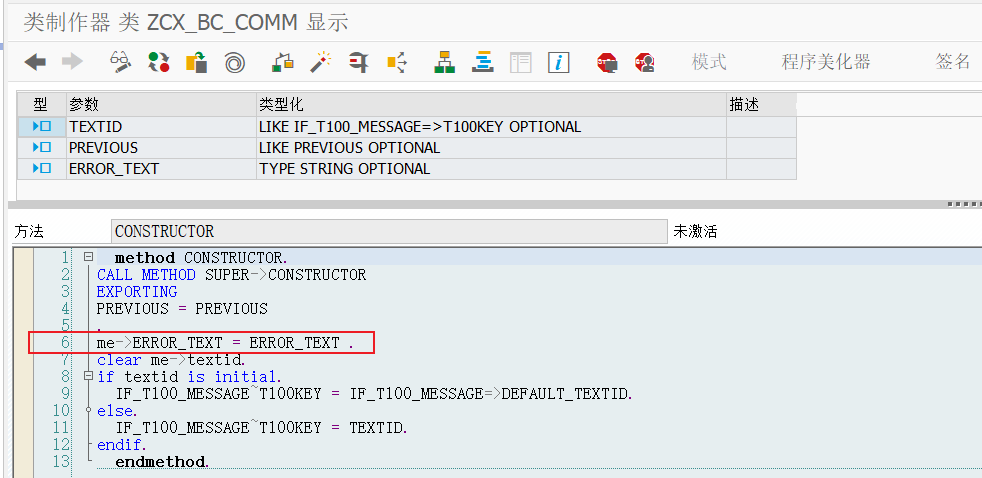Click the 型 column header

click(x=42, y=105)
